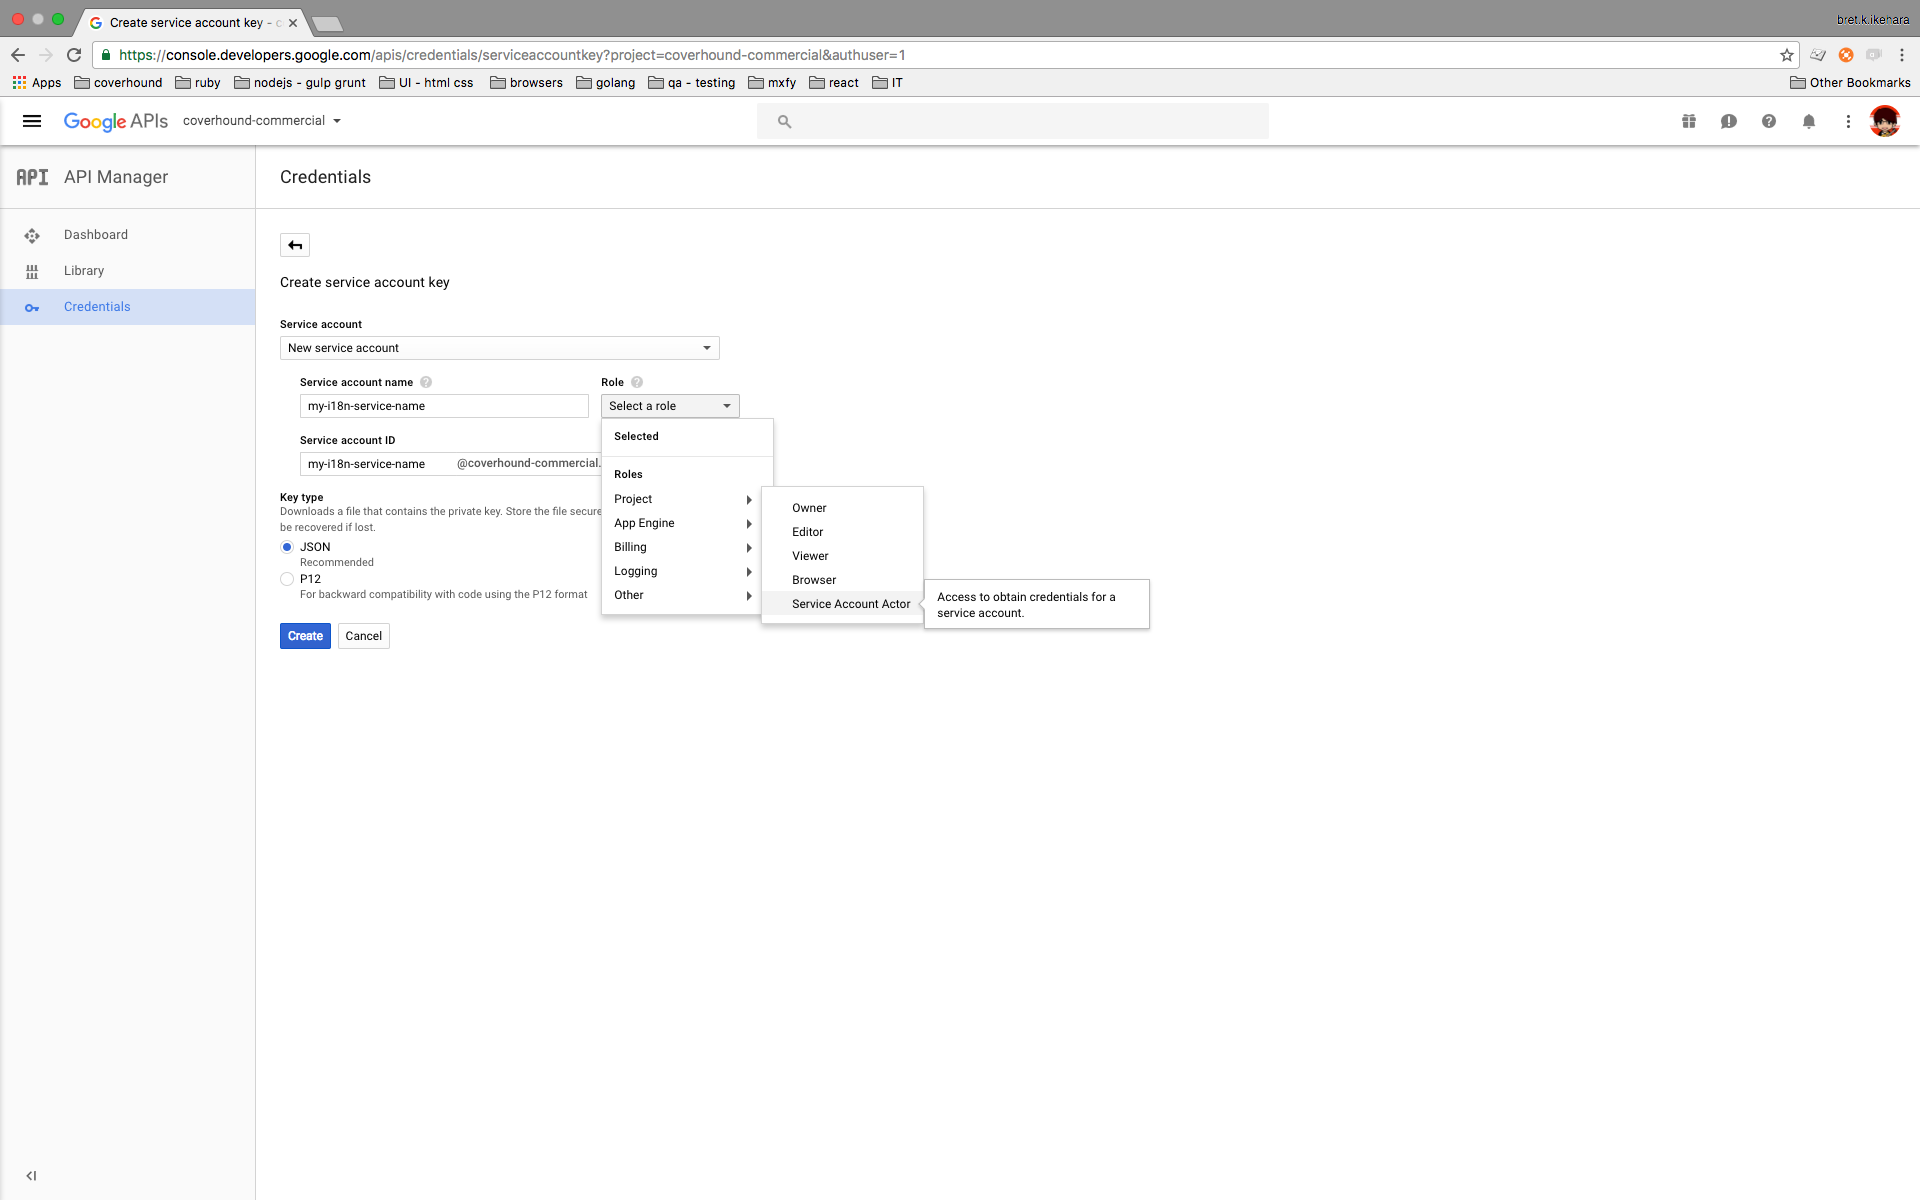Open the Service account dropdown

click(499, 348)
